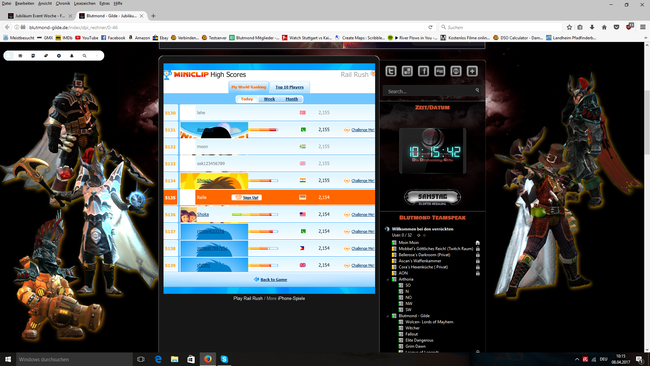Click Challenge Me! on Shoka's row
650x366 pixels.
click(x=362, y=215)
